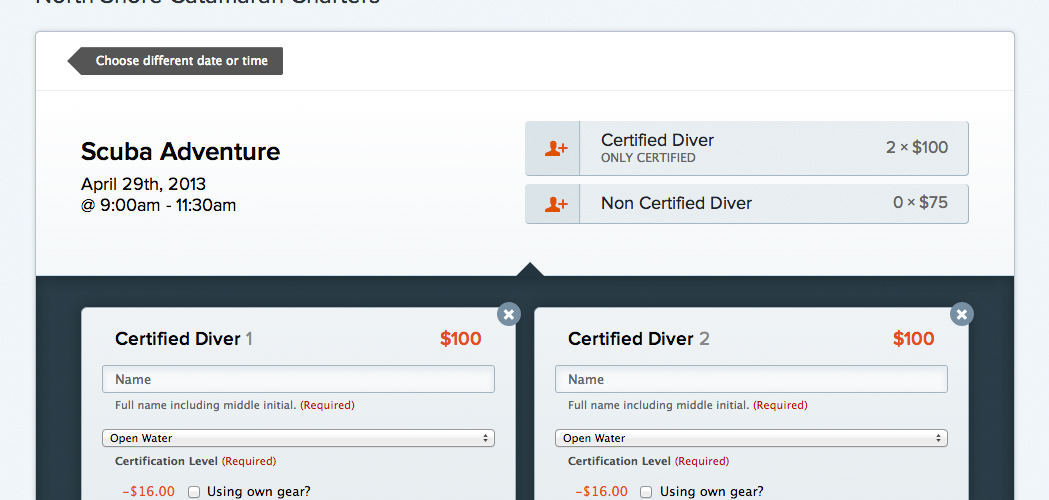Click the -$16.00 discount for Diver 1
The image size is (1049, 500).
(149, 492)
